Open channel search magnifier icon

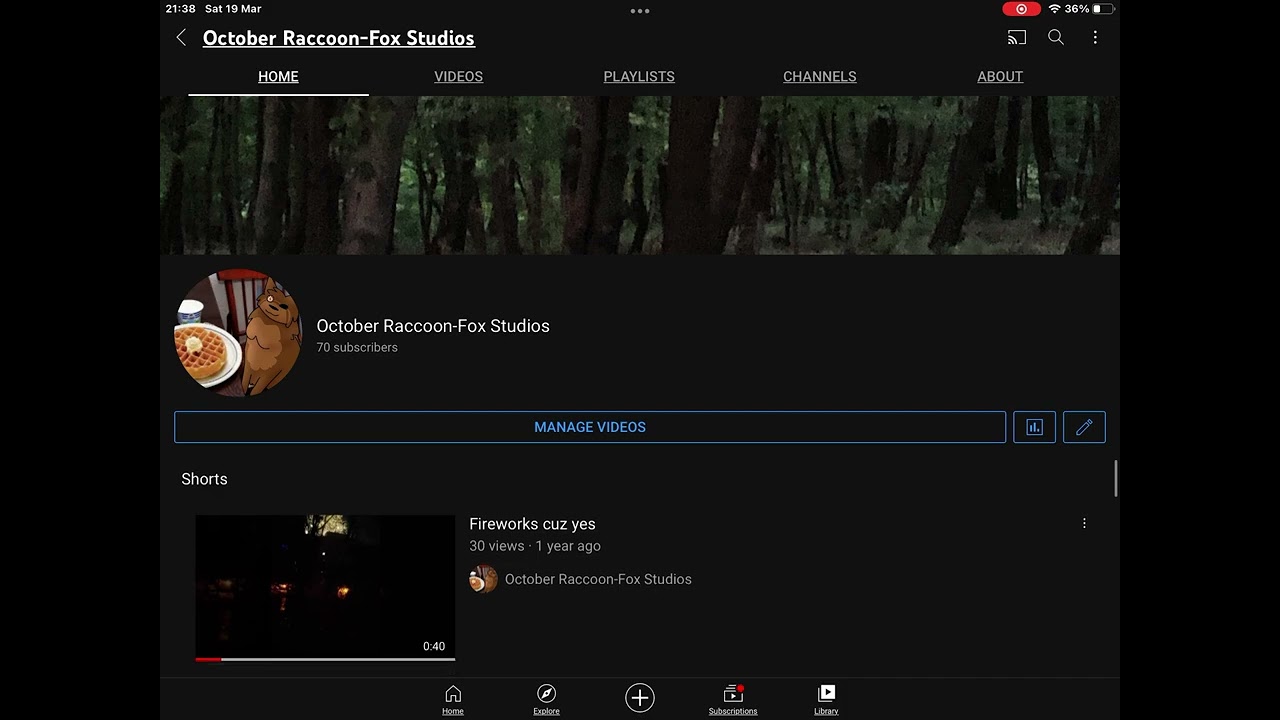[x=1056, y=38]
